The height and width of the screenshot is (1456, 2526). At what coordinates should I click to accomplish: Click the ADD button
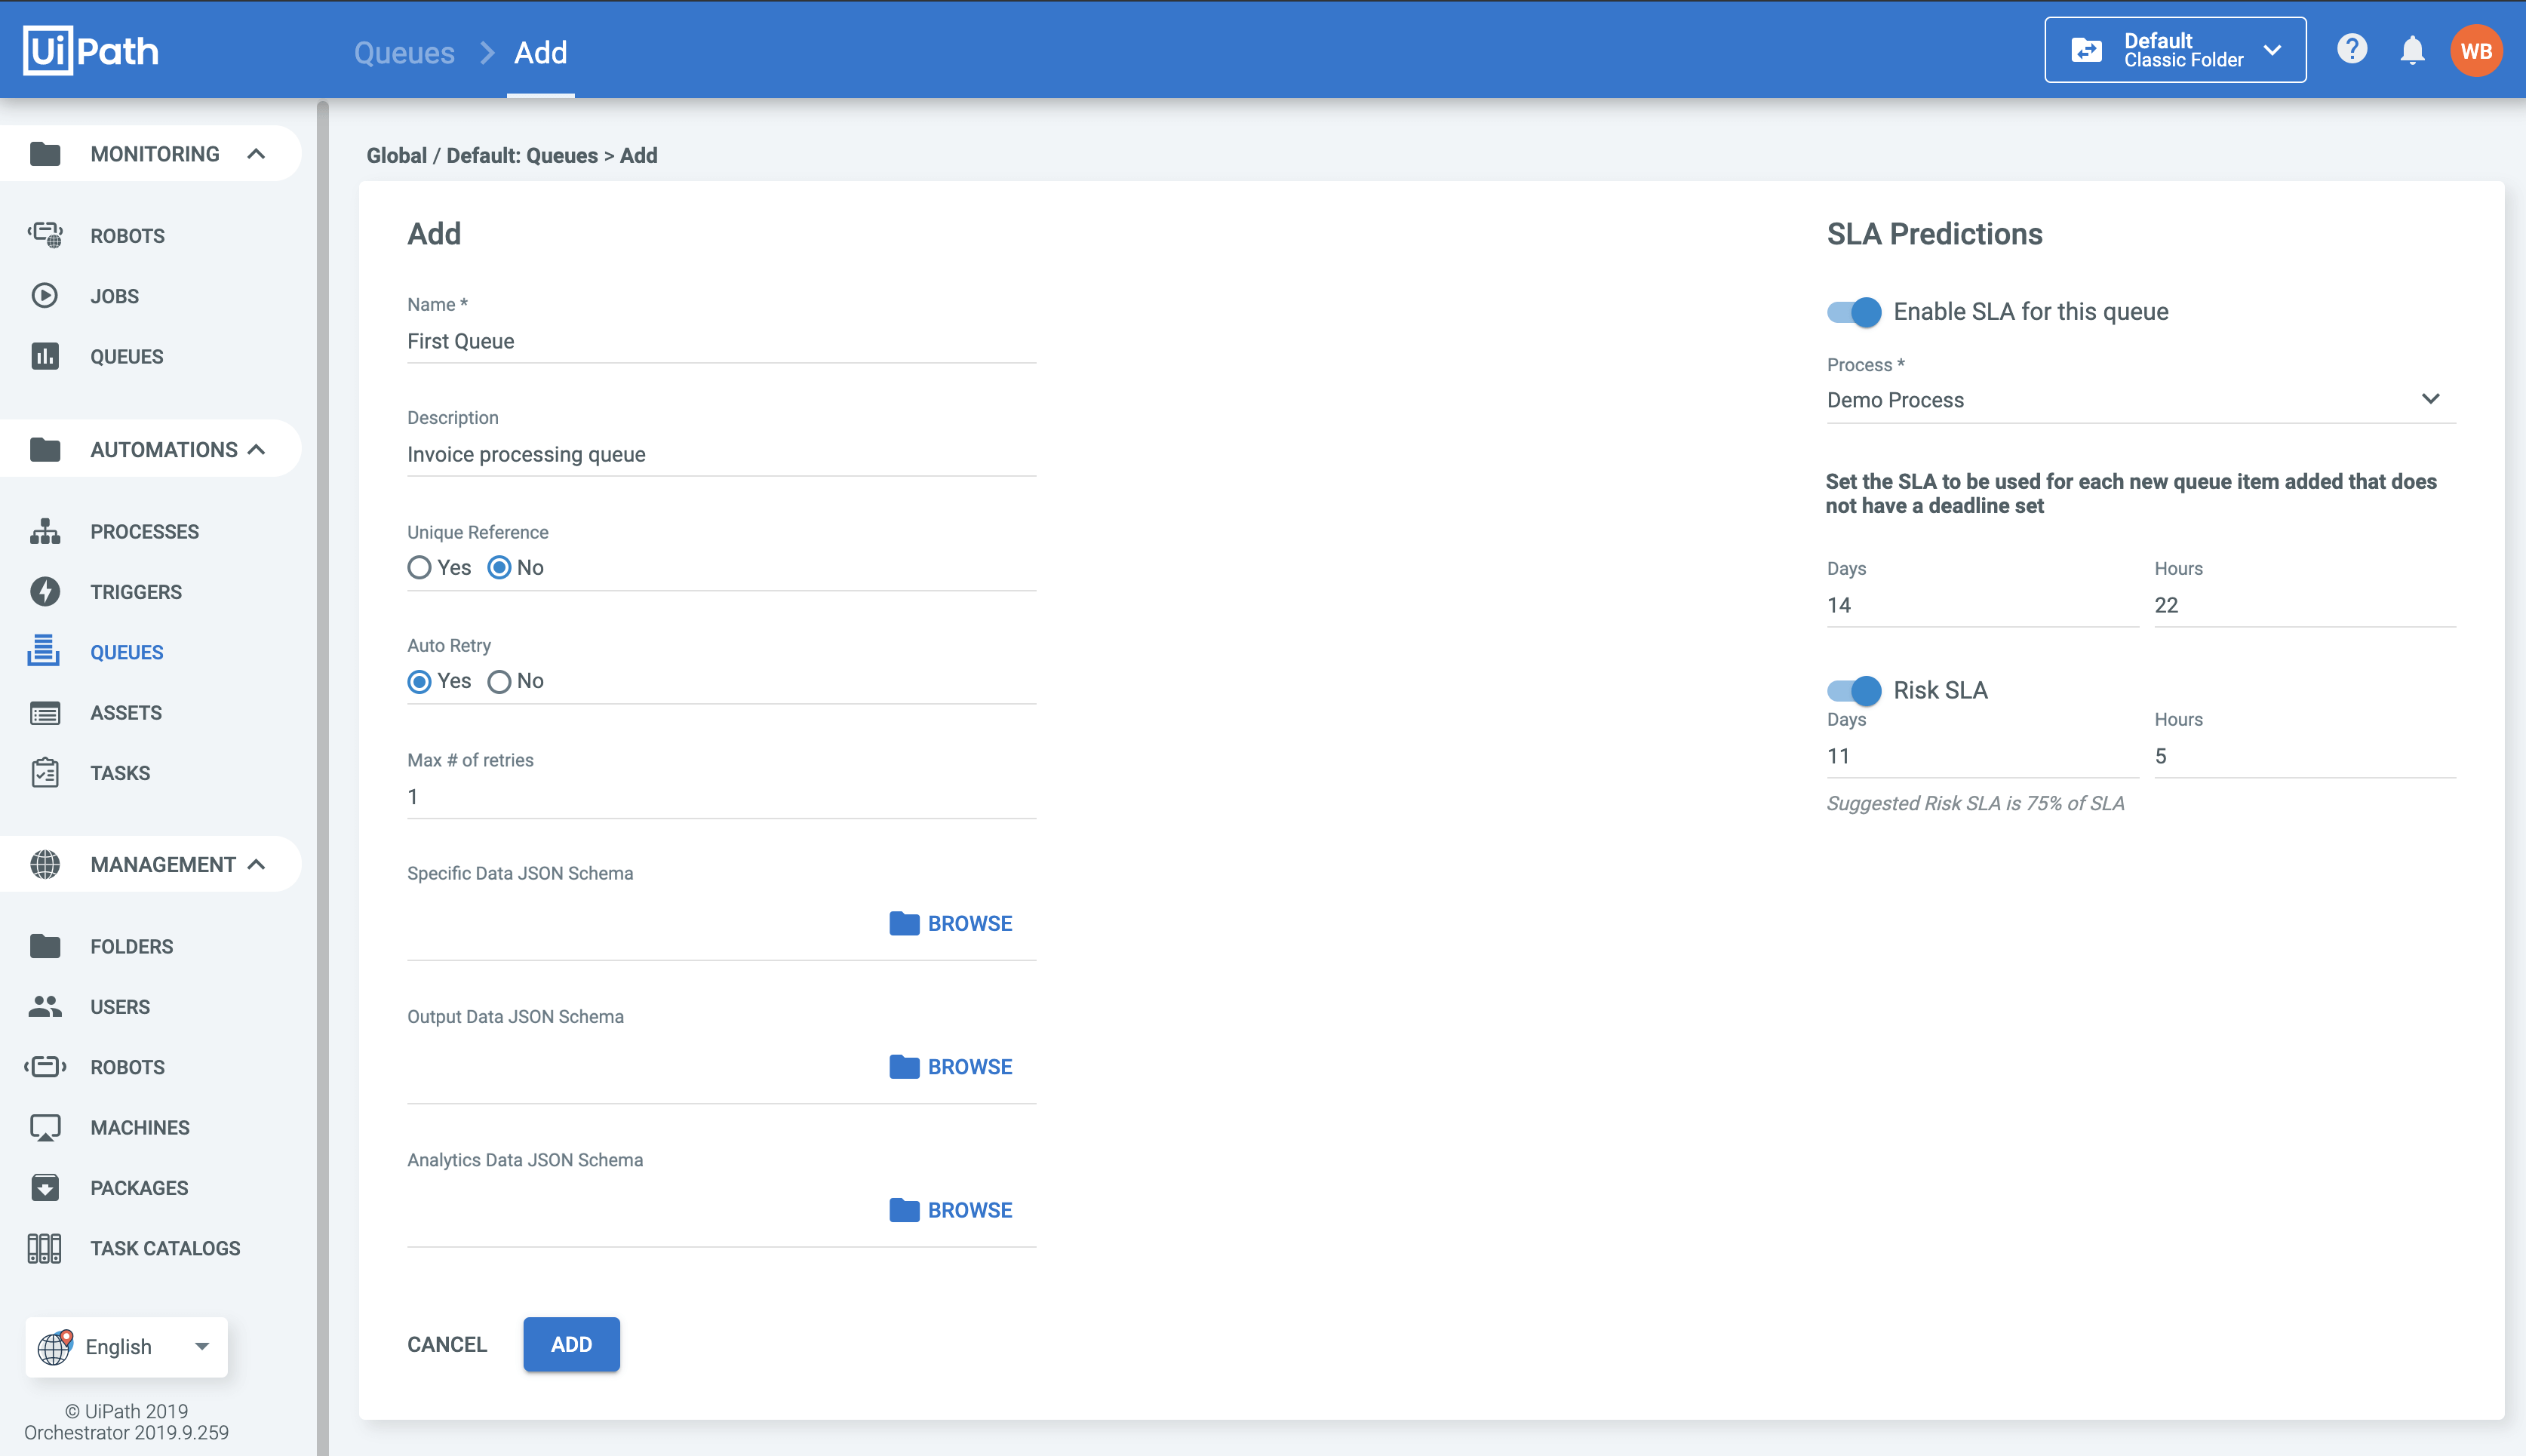(x=571, y=1344)
